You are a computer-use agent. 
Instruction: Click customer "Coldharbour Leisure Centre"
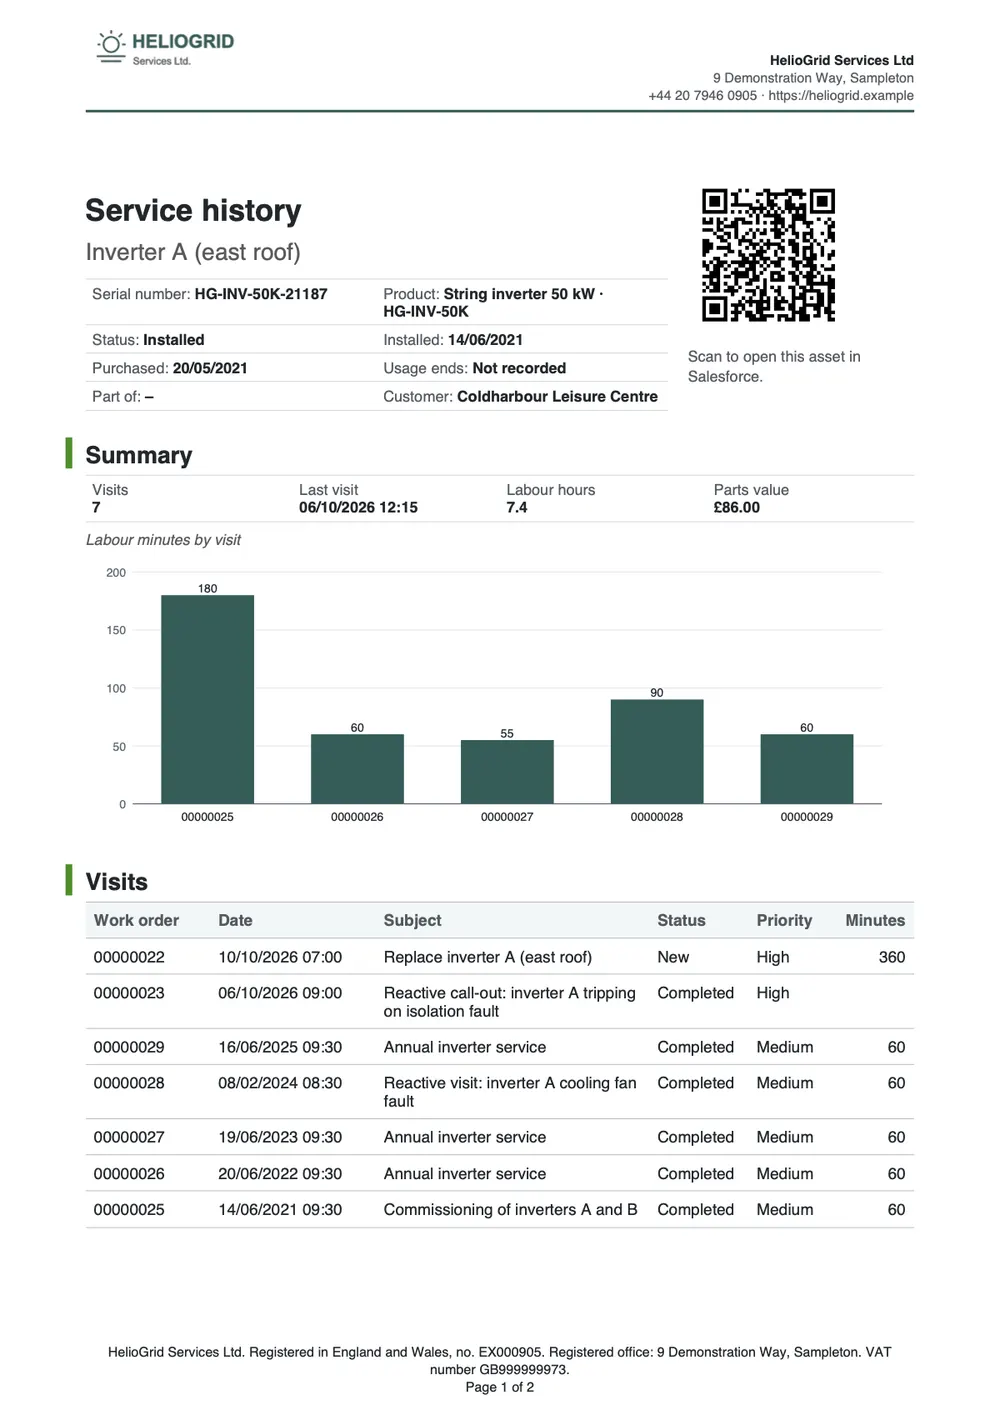tap(557, 396)
